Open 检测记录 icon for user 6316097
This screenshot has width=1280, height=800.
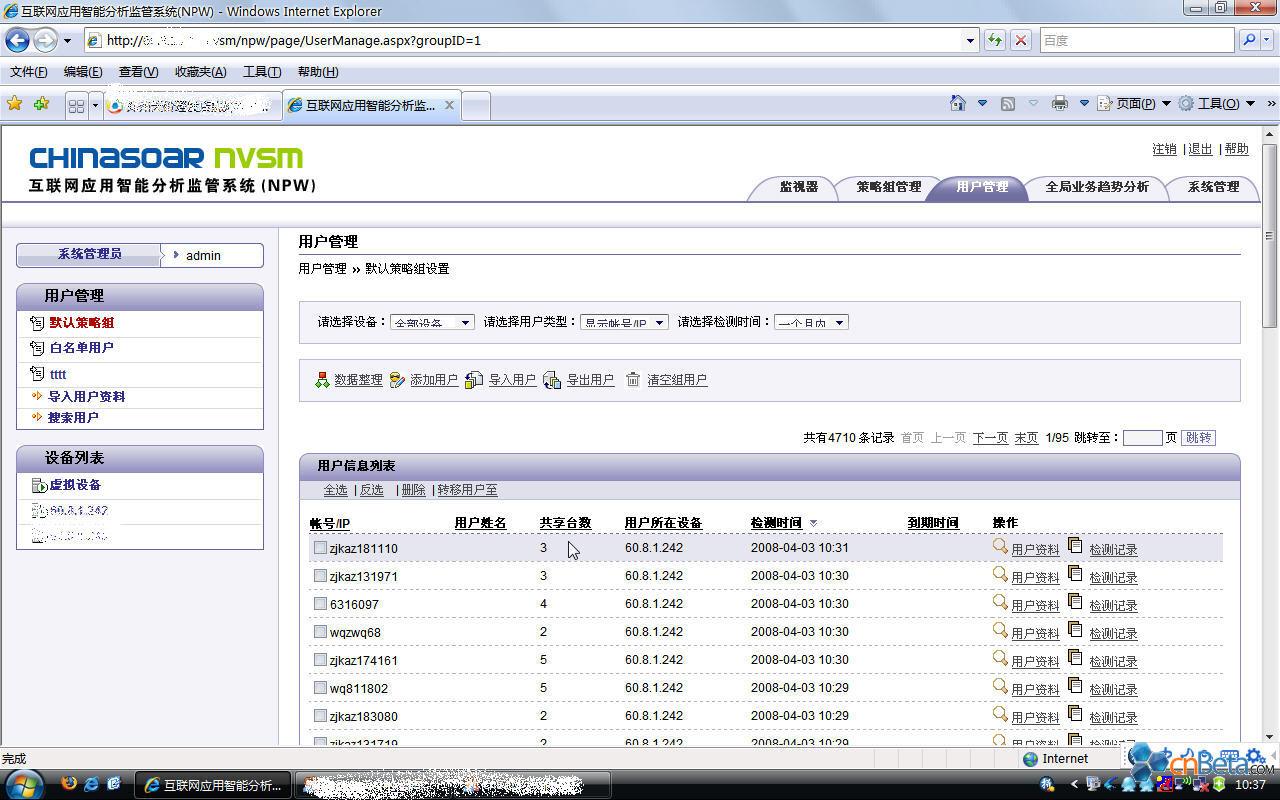pyautogui.click(x=1075, y=602)
